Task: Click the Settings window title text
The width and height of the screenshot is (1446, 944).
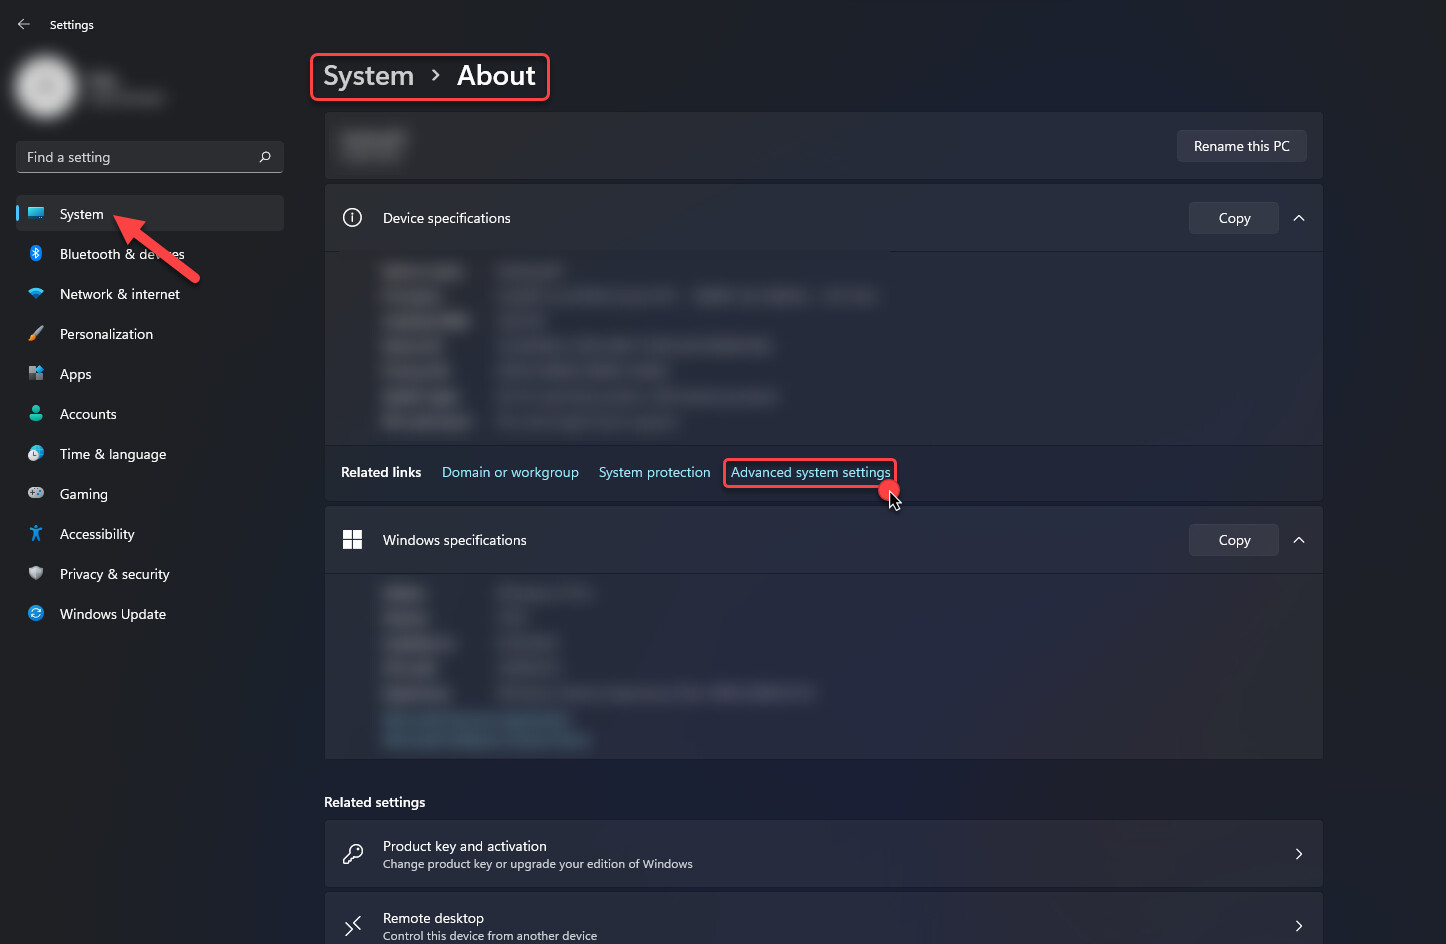Action: (x=72, y=25)
